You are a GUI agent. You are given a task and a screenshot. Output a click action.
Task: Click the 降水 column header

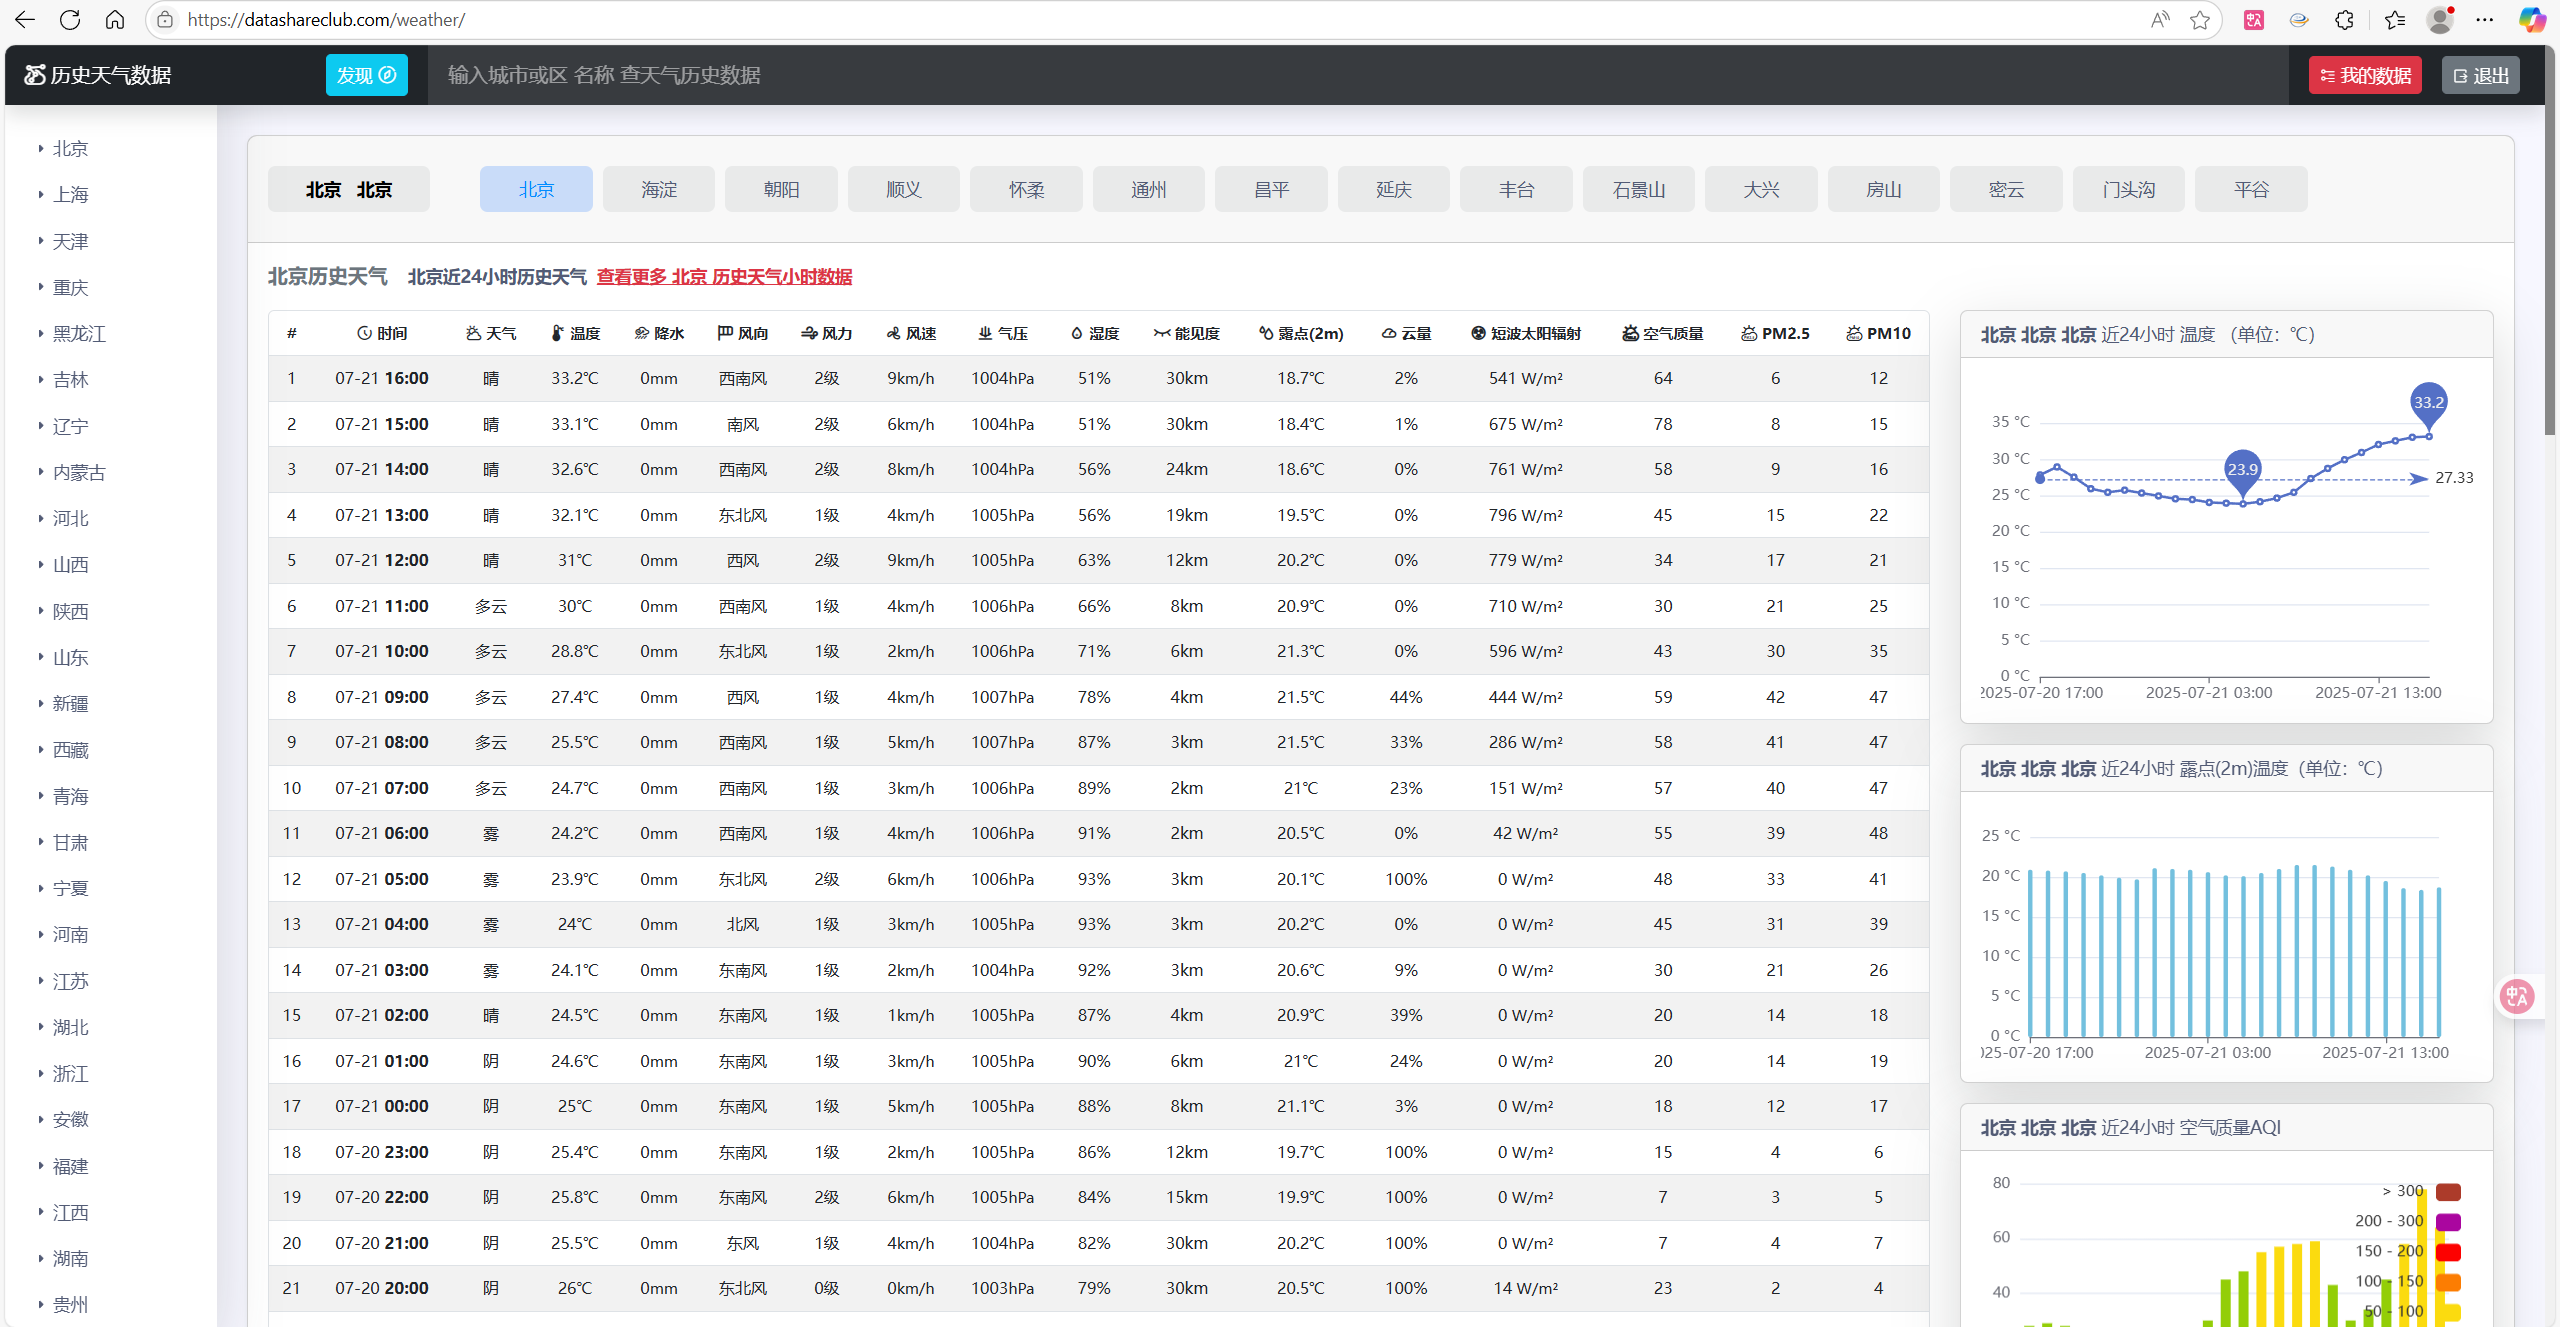pos(659,333)
